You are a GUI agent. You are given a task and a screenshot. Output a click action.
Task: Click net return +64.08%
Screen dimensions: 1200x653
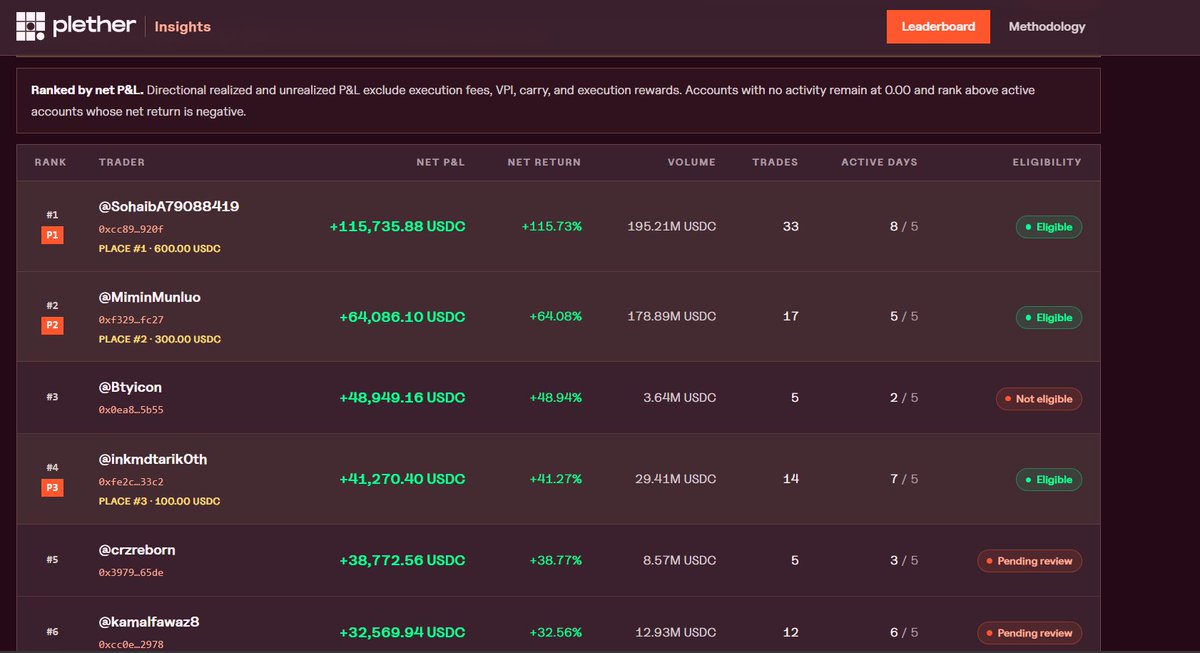[555, 317]
